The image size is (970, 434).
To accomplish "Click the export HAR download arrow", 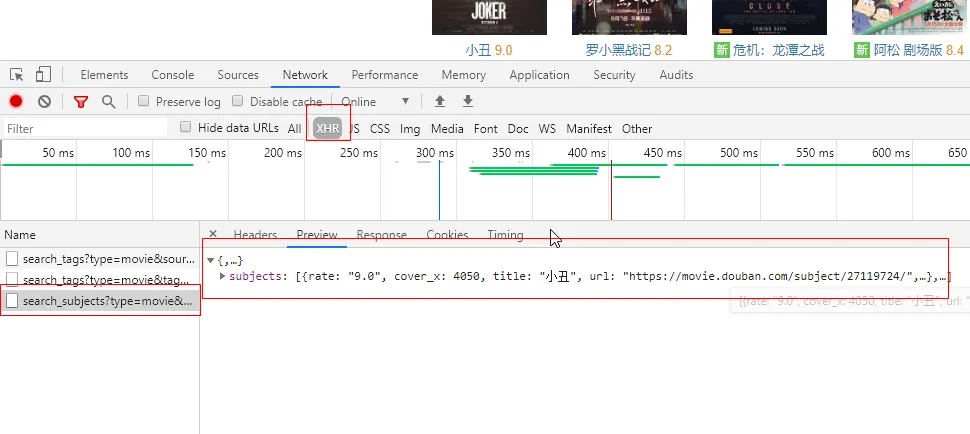I will pyautogui.click(x=467, y=101).
